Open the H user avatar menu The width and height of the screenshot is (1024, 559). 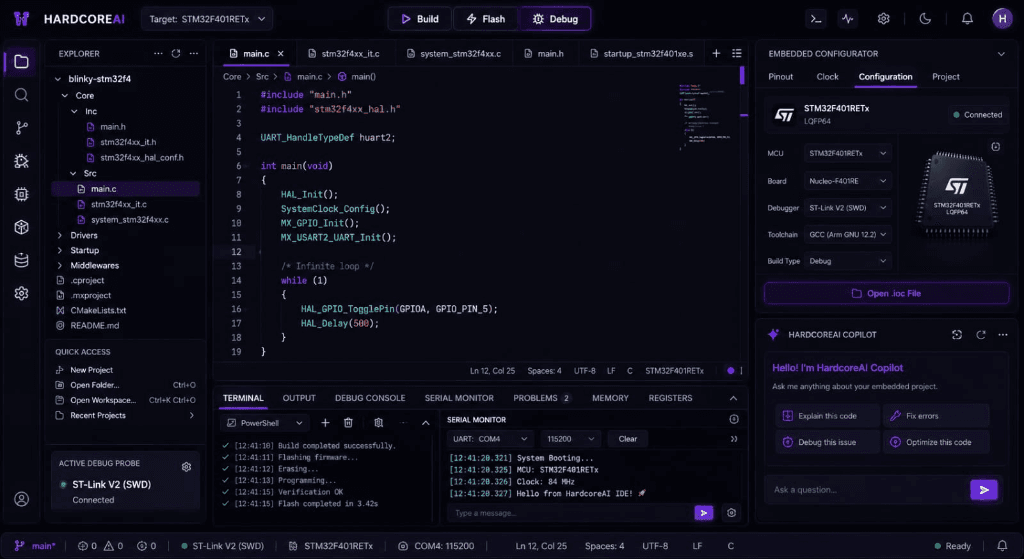1002,19
